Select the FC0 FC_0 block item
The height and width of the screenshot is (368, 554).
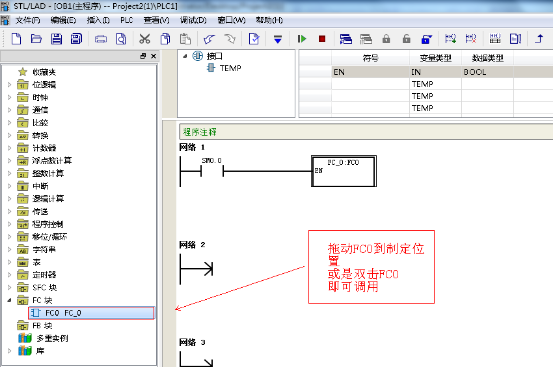coord(91,313)
